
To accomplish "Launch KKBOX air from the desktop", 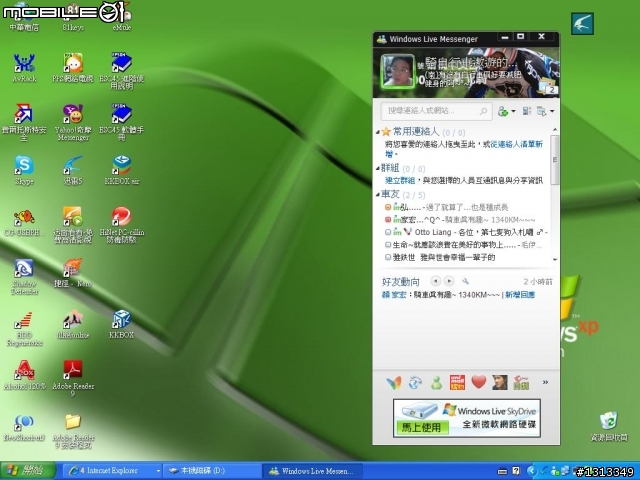I will tap(122, 170).
